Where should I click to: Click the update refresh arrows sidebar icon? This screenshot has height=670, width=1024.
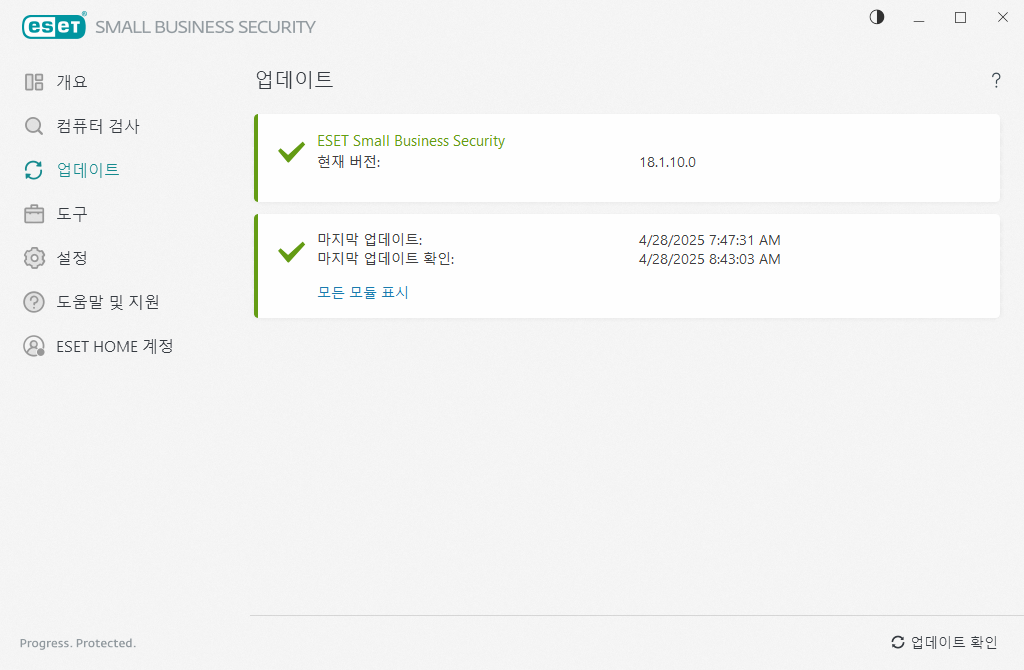point(34,170)
